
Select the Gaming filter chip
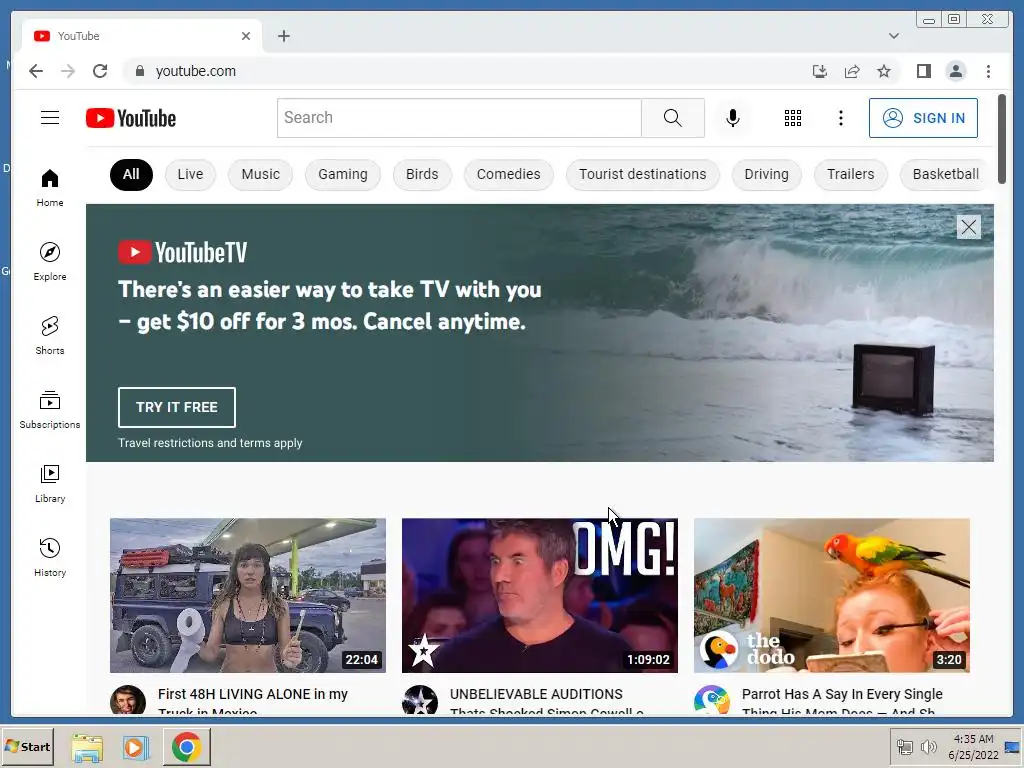click(x=343, y=174)
